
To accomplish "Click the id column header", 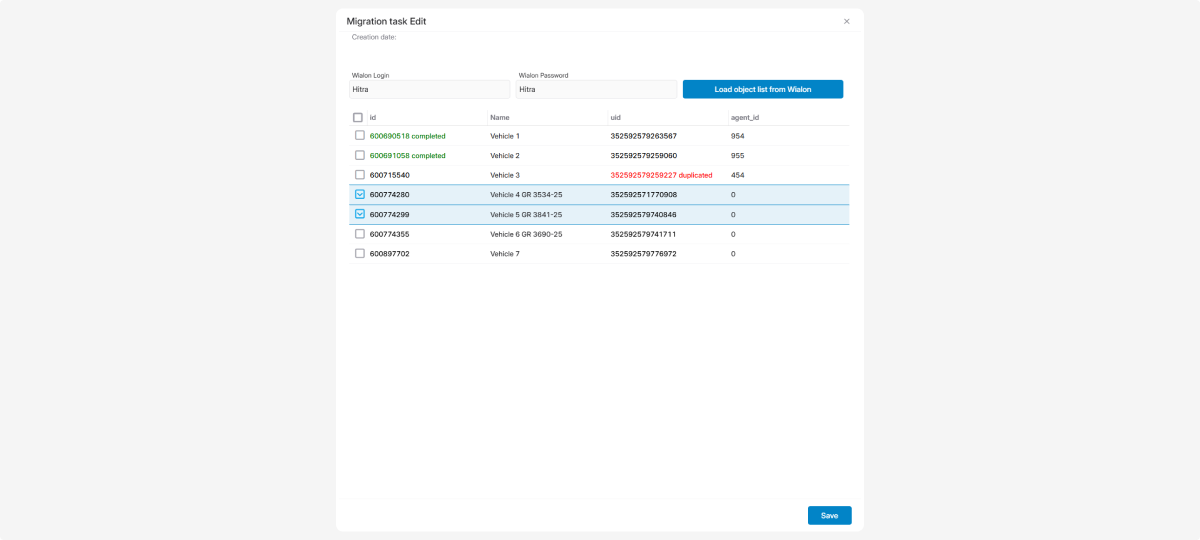I will click(x=373, y=118).
